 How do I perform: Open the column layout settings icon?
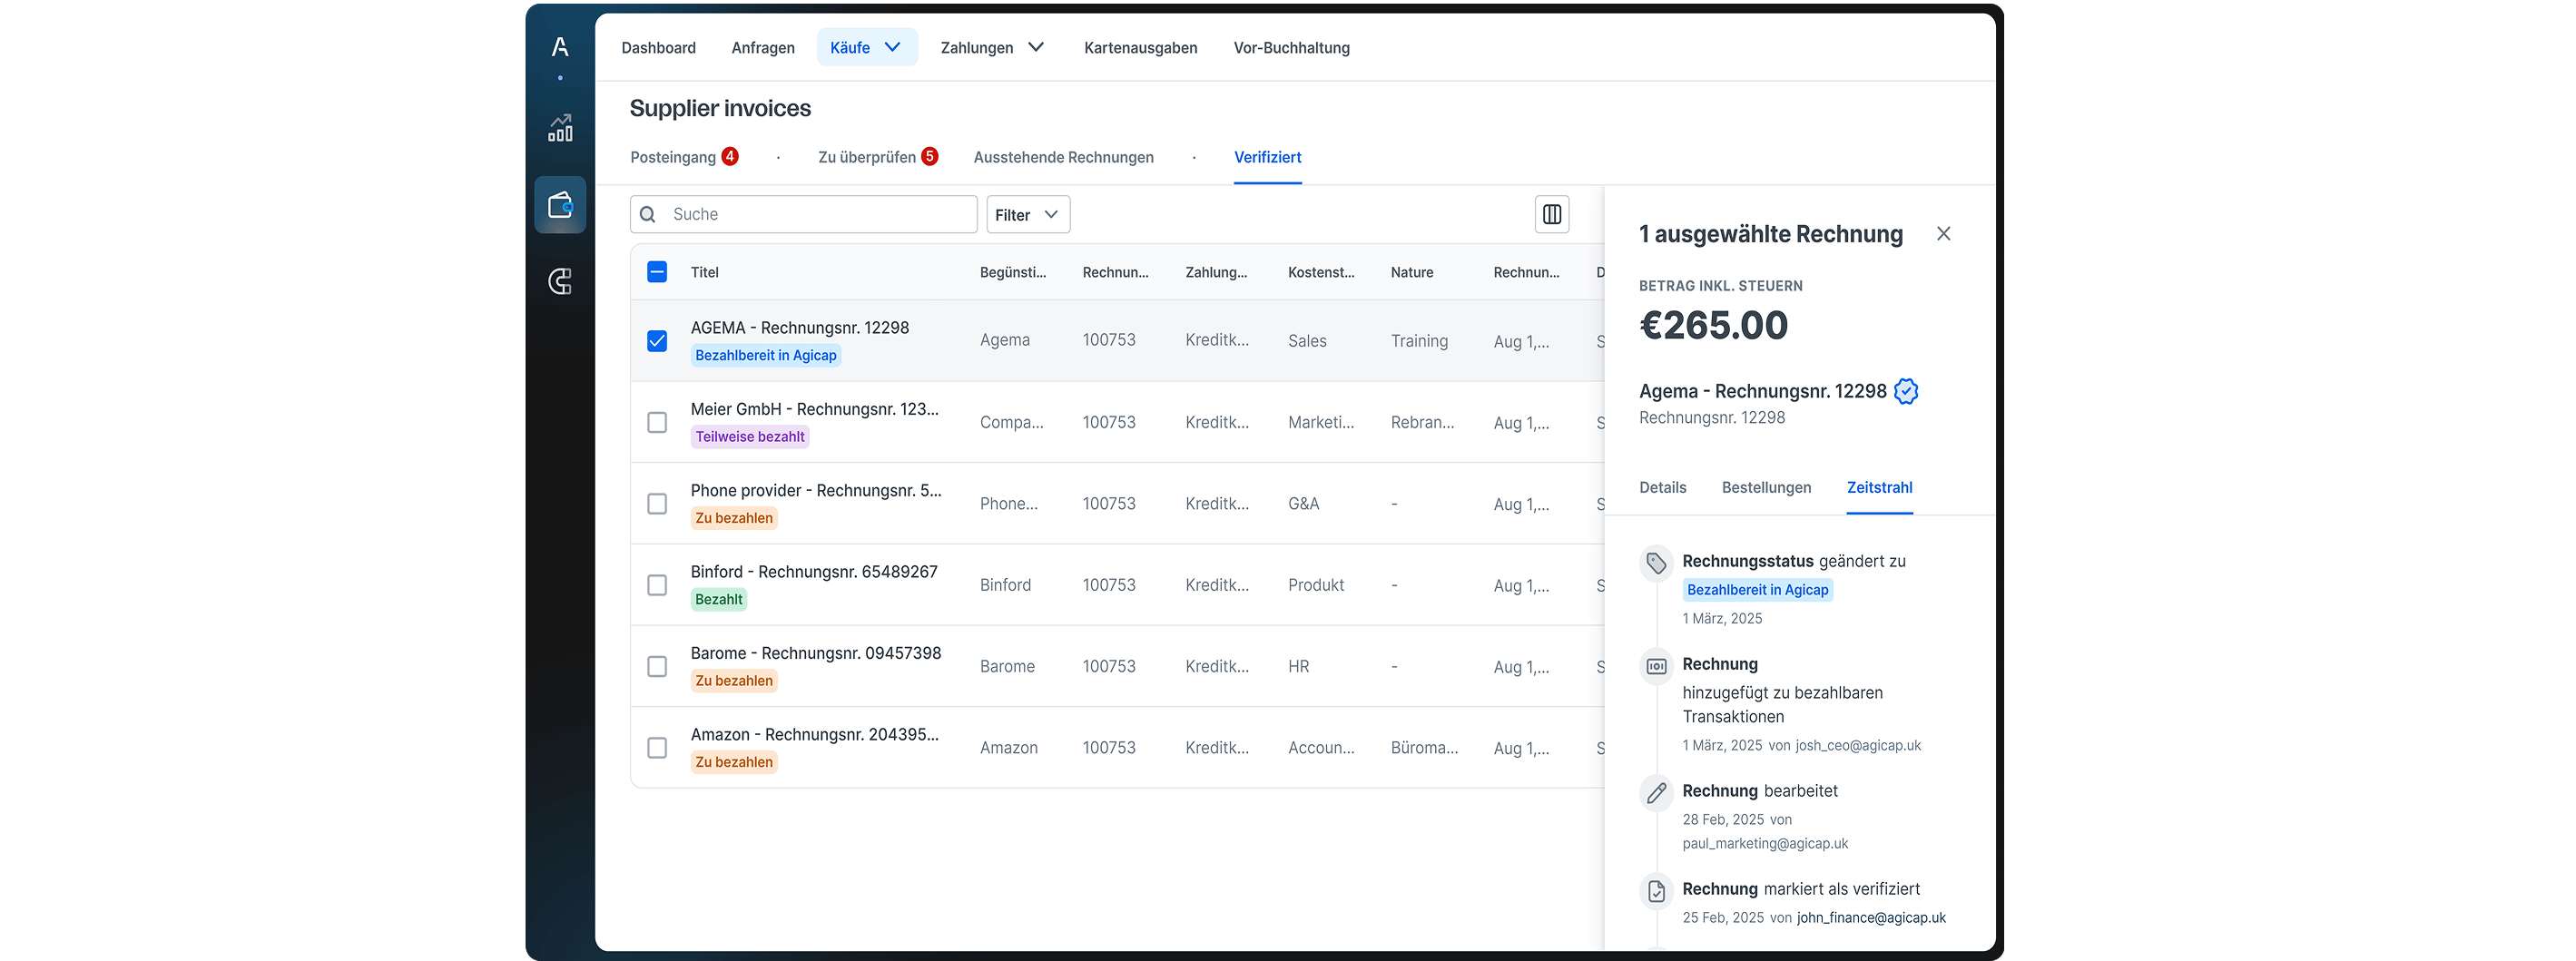click(1552, 214)
